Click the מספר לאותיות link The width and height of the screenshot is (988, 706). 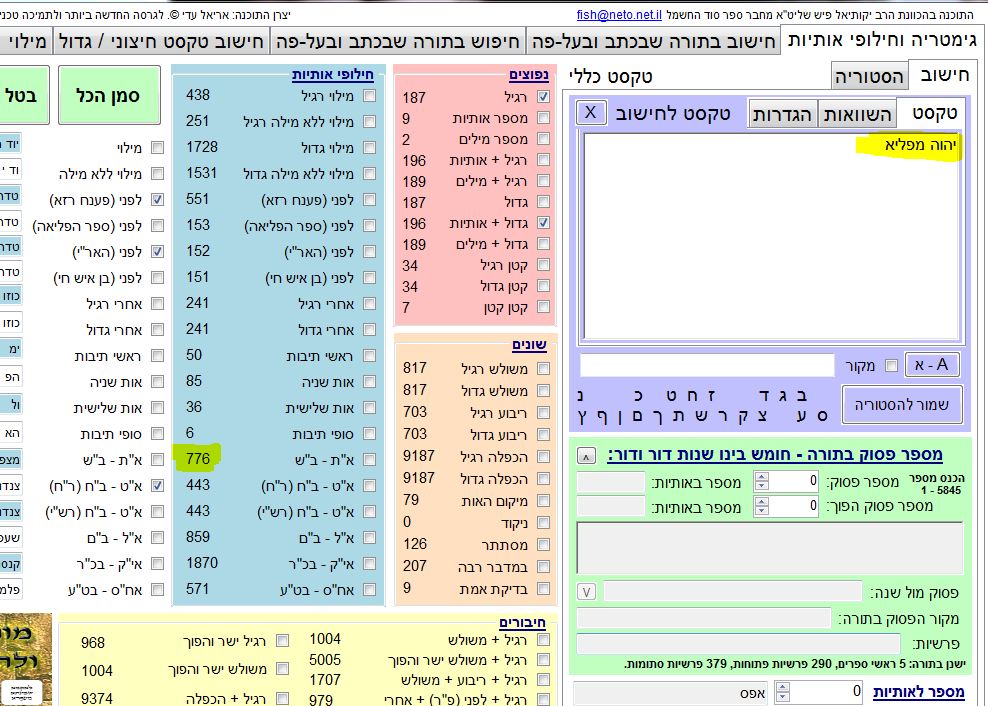click(x=918, y=692)
